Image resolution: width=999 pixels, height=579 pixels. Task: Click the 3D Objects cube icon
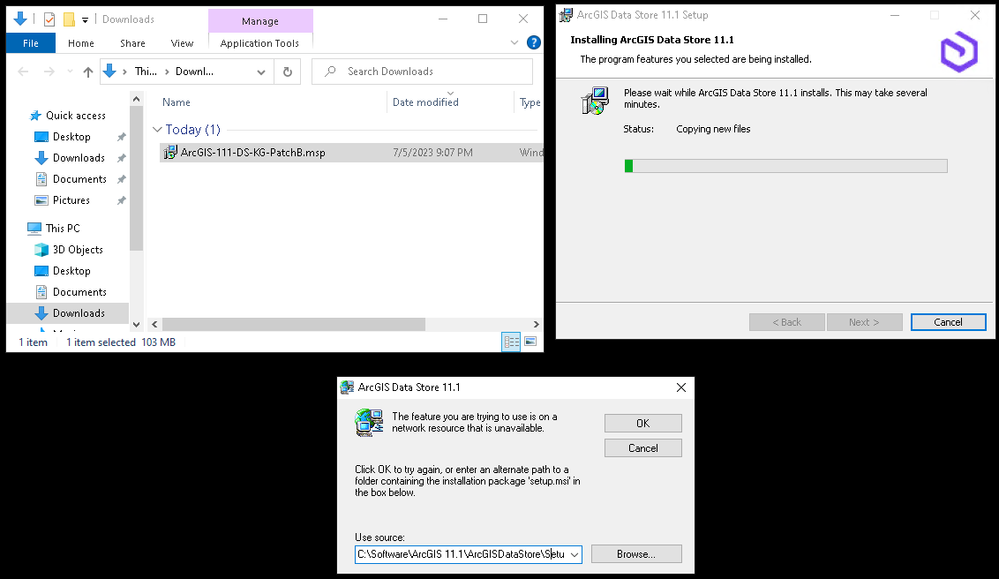(x=41, y=250)
